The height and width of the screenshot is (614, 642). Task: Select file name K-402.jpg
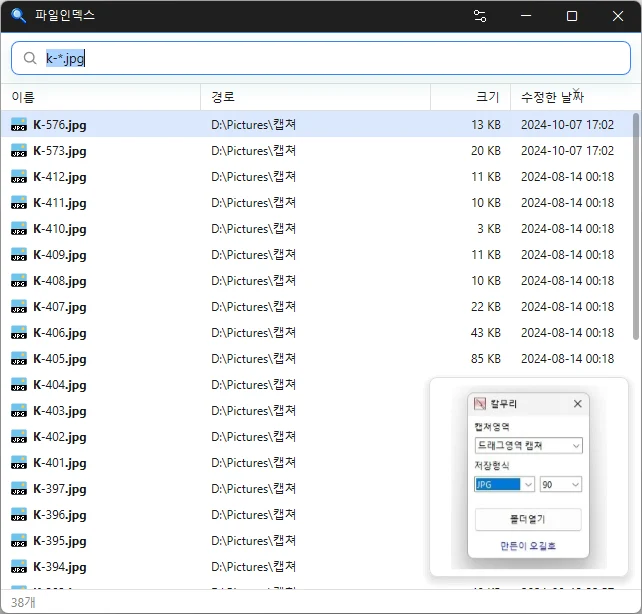pos(60,437)
